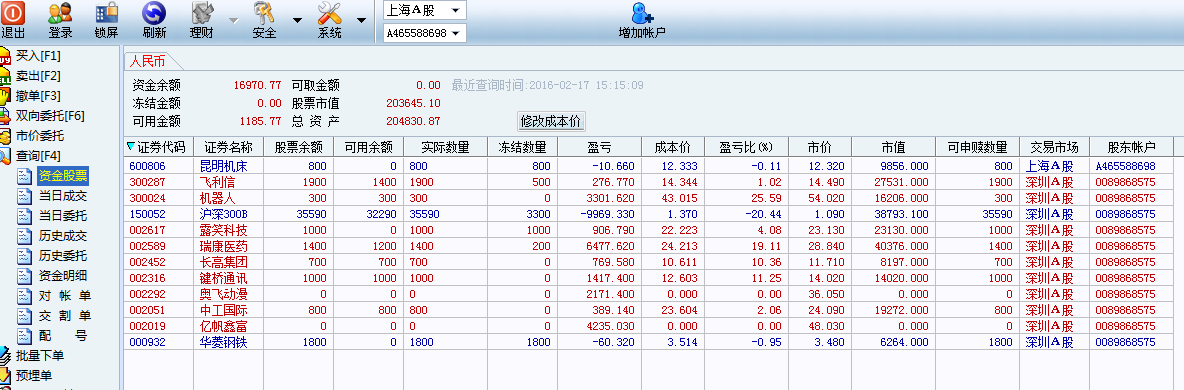The width and height of the screenshot is (1184, 390).
Task: Select 飞利信 stock name
Action: click(x=217, y=182)
